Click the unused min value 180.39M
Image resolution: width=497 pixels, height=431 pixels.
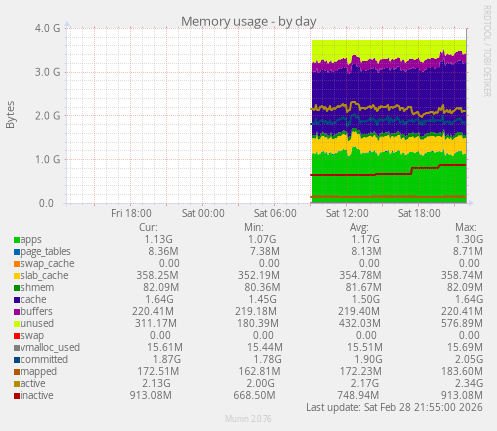pyautogui.click(x=258, y=323)
